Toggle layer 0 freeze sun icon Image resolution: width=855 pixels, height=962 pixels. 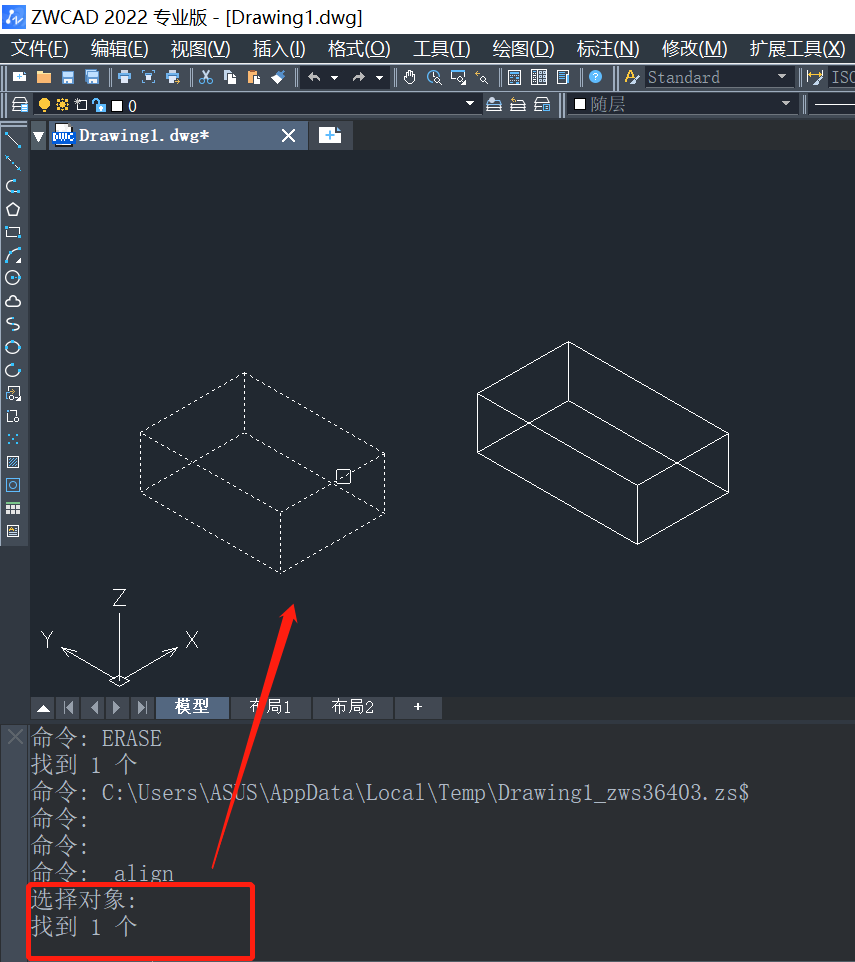[x=62, y=105]
